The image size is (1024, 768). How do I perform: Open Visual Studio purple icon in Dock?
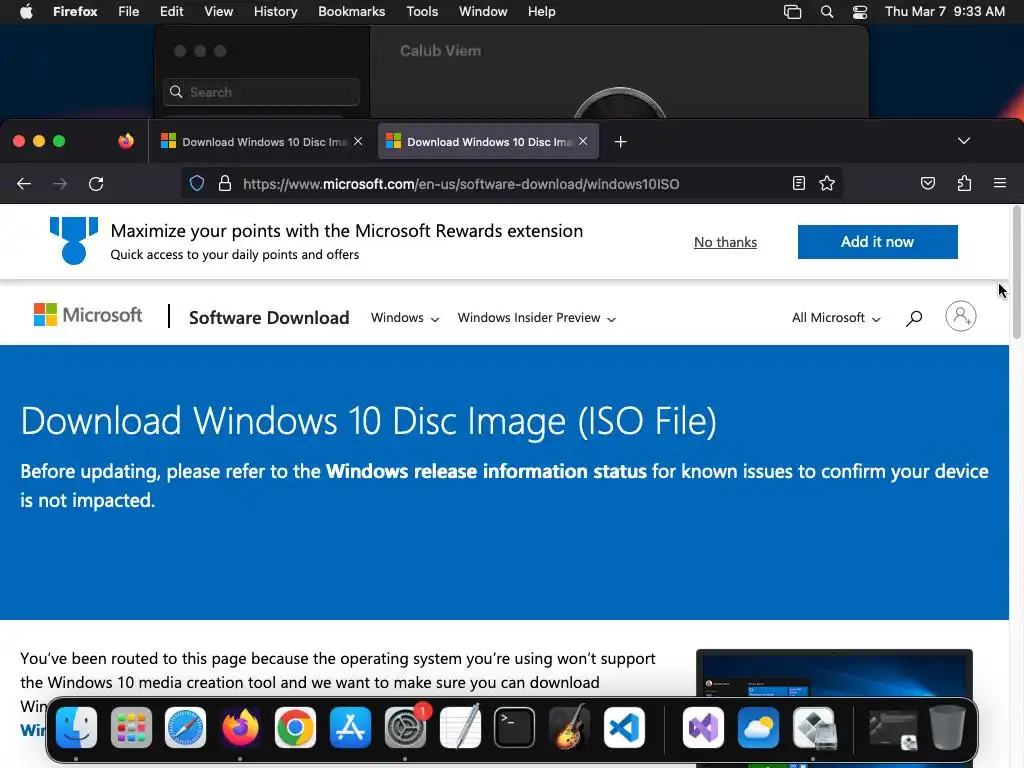click(x=703, y=727)
